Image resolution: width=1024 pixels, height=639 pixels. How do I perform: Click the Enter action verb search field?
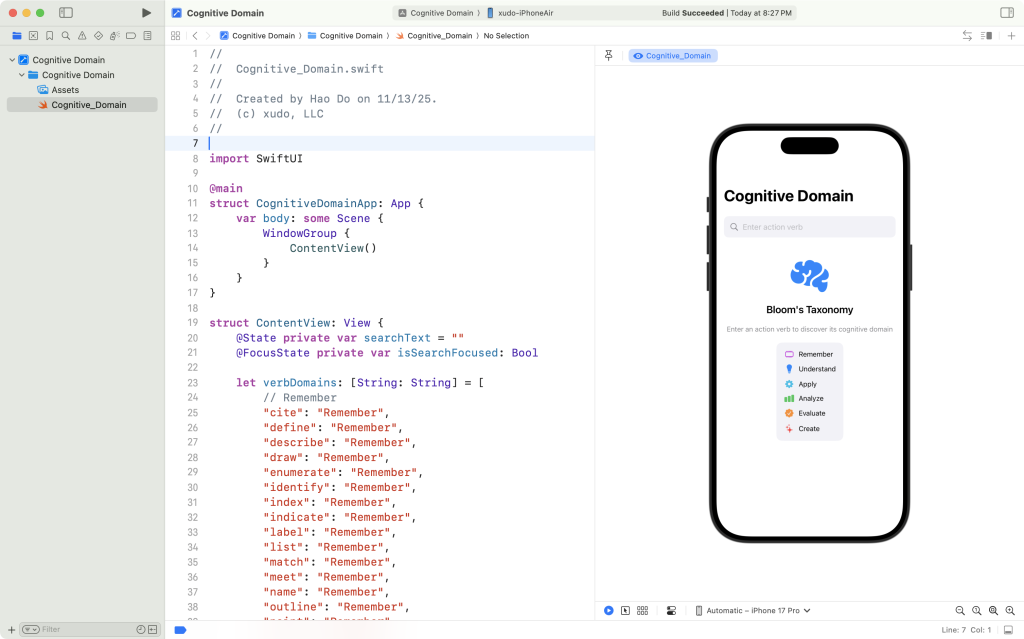(x=810, y=227)
